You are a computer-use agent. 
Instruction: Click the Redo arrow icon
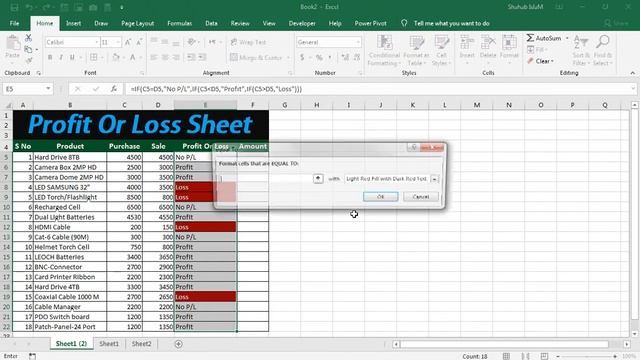coord(46,7)
